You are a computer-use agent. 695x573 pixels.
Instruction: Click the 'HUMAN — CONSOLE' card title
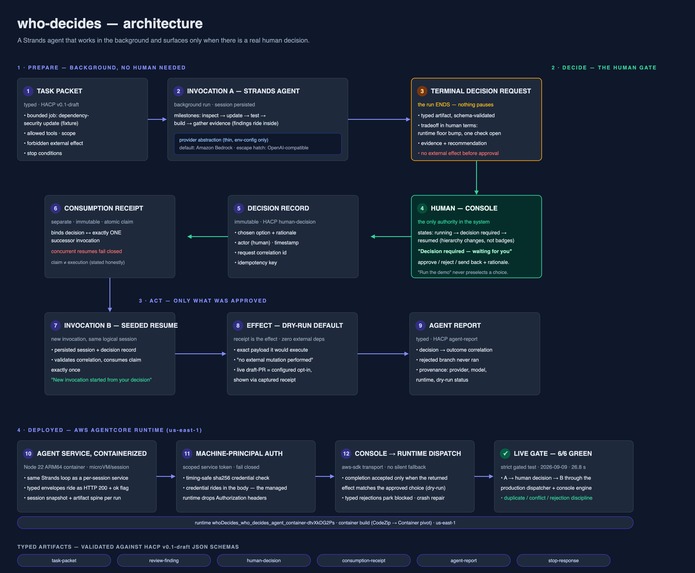coord(464,208)
